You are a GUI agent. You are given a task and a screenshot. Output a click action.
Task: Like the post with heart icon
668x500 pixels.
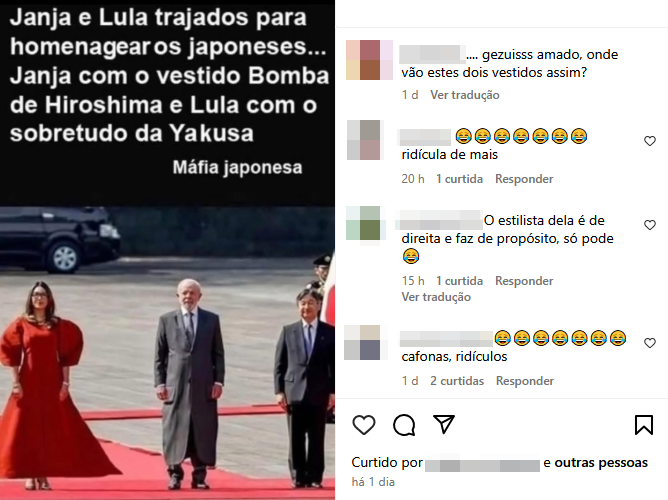click(x=364, y=425)
